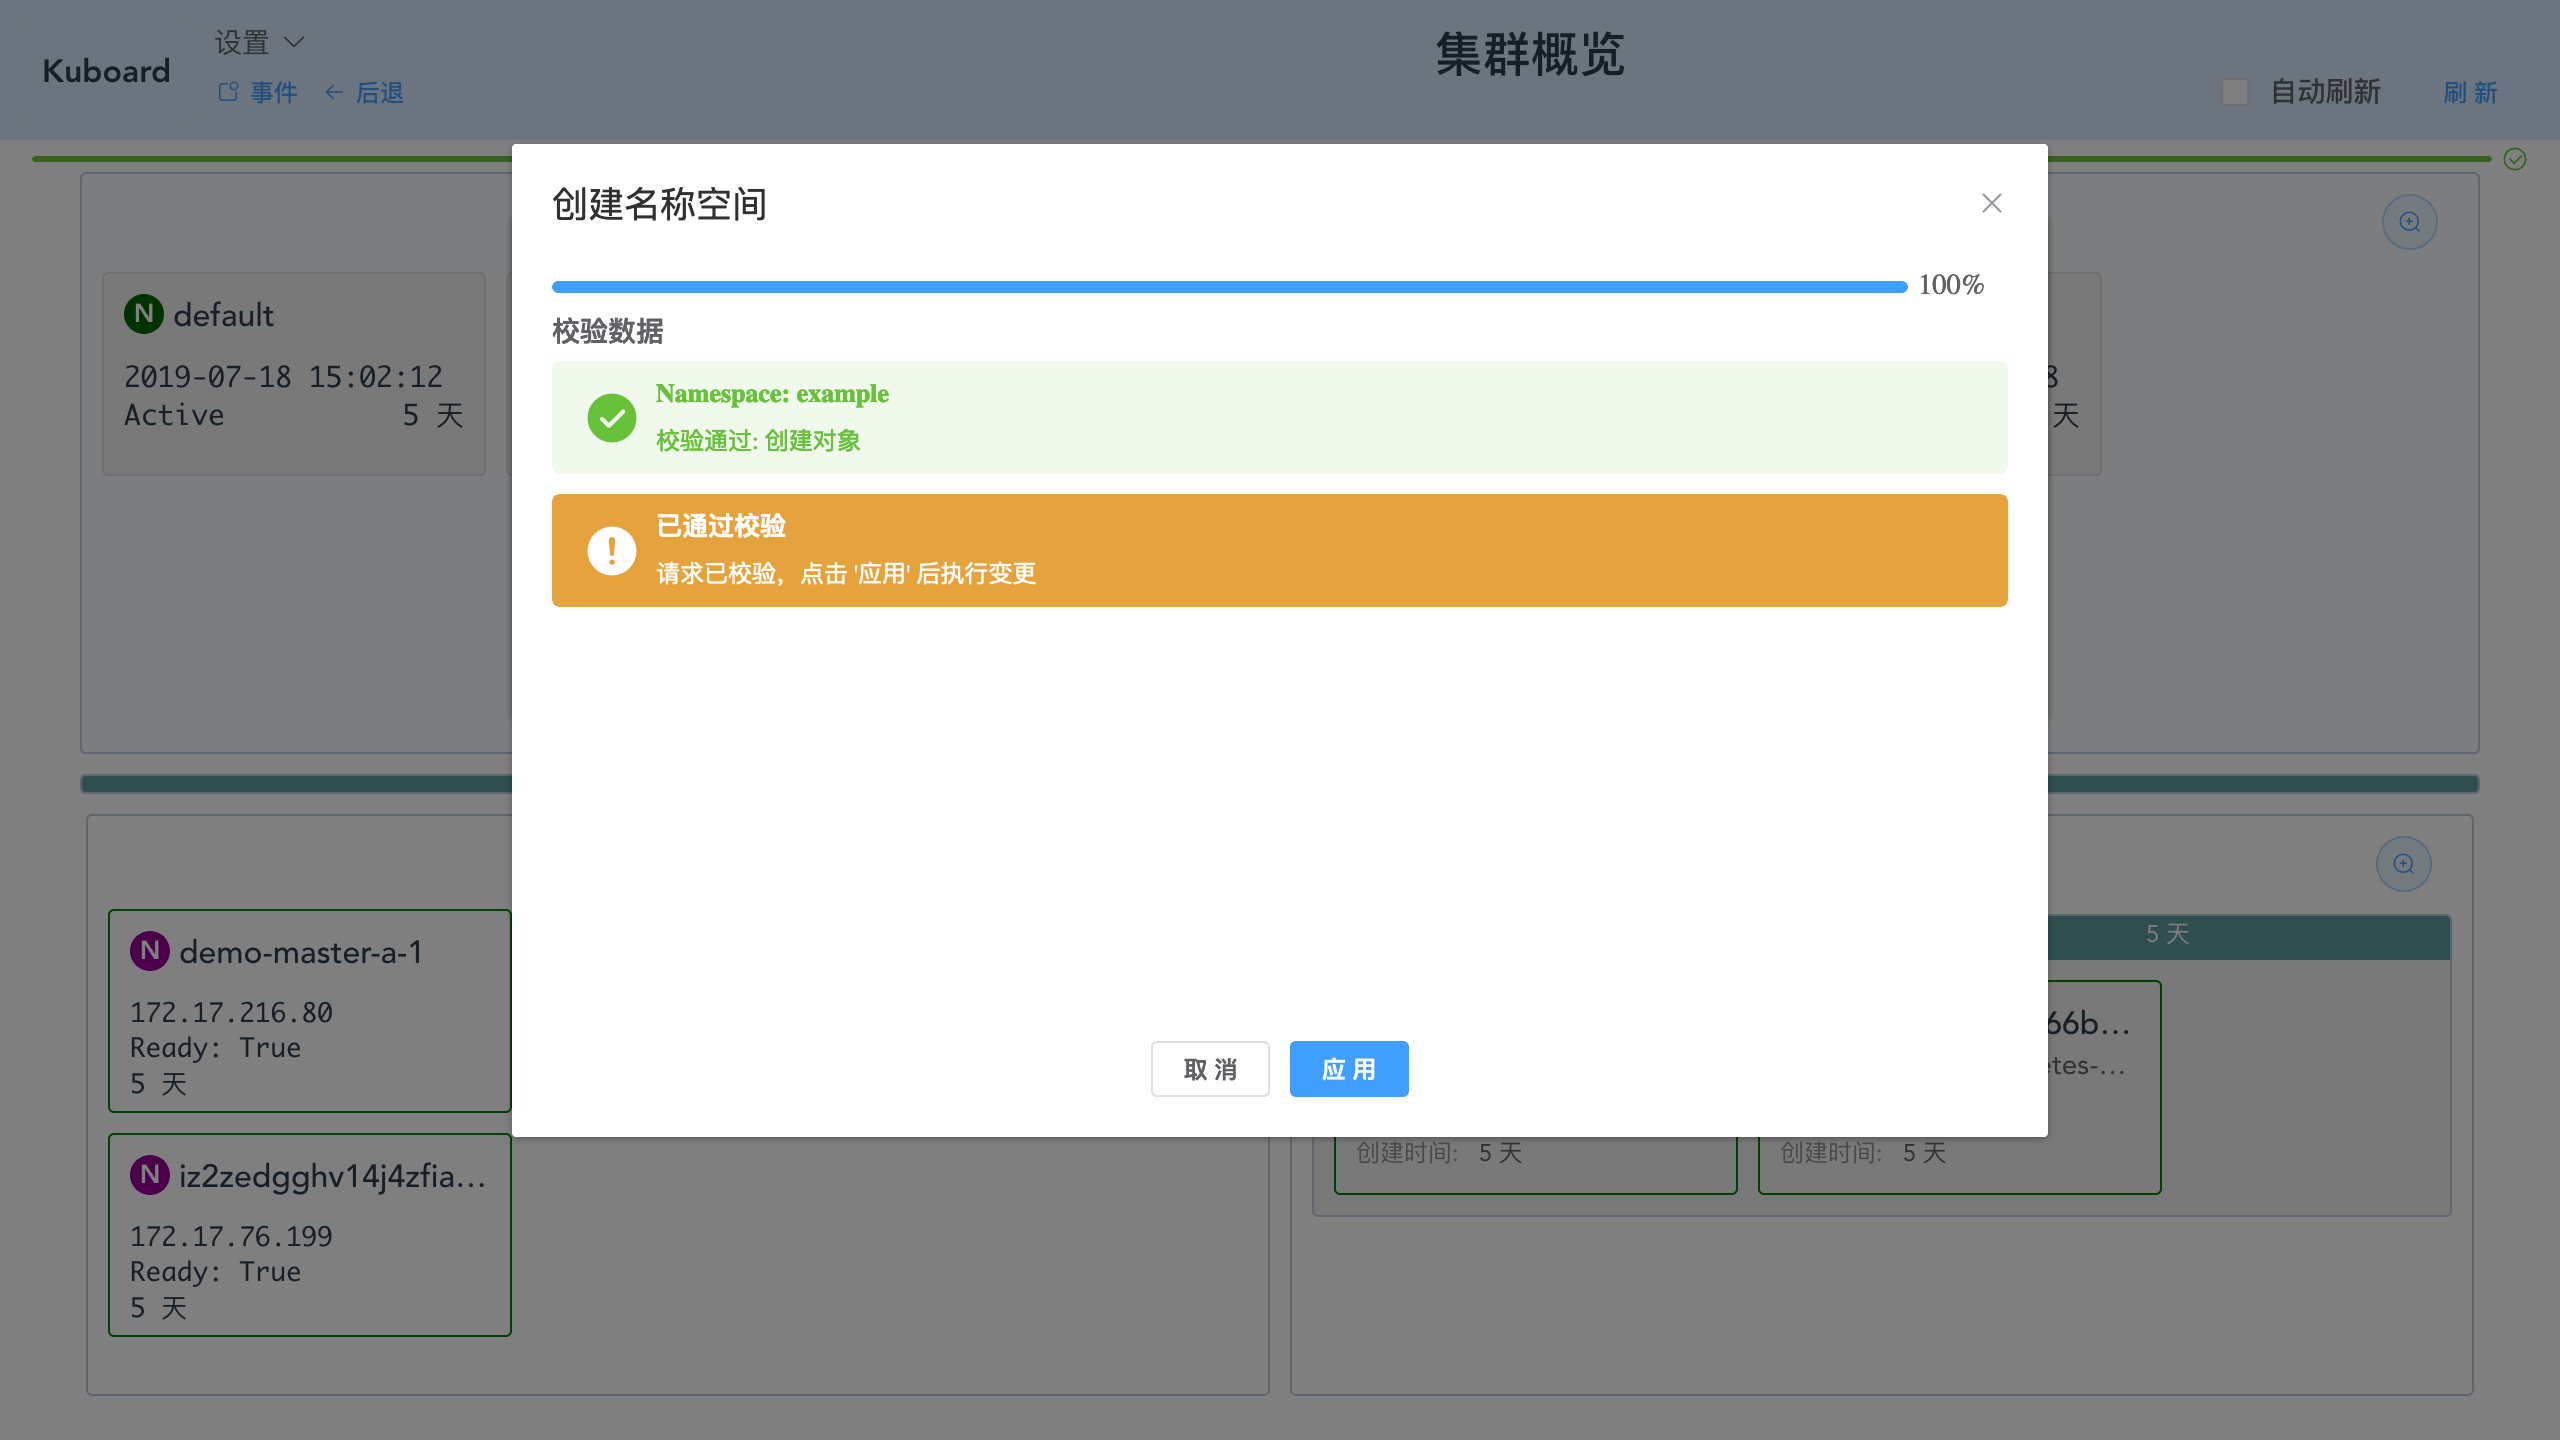Click the green check success icon
This screenshot has width=2560, height=1440.
[612, 418]
